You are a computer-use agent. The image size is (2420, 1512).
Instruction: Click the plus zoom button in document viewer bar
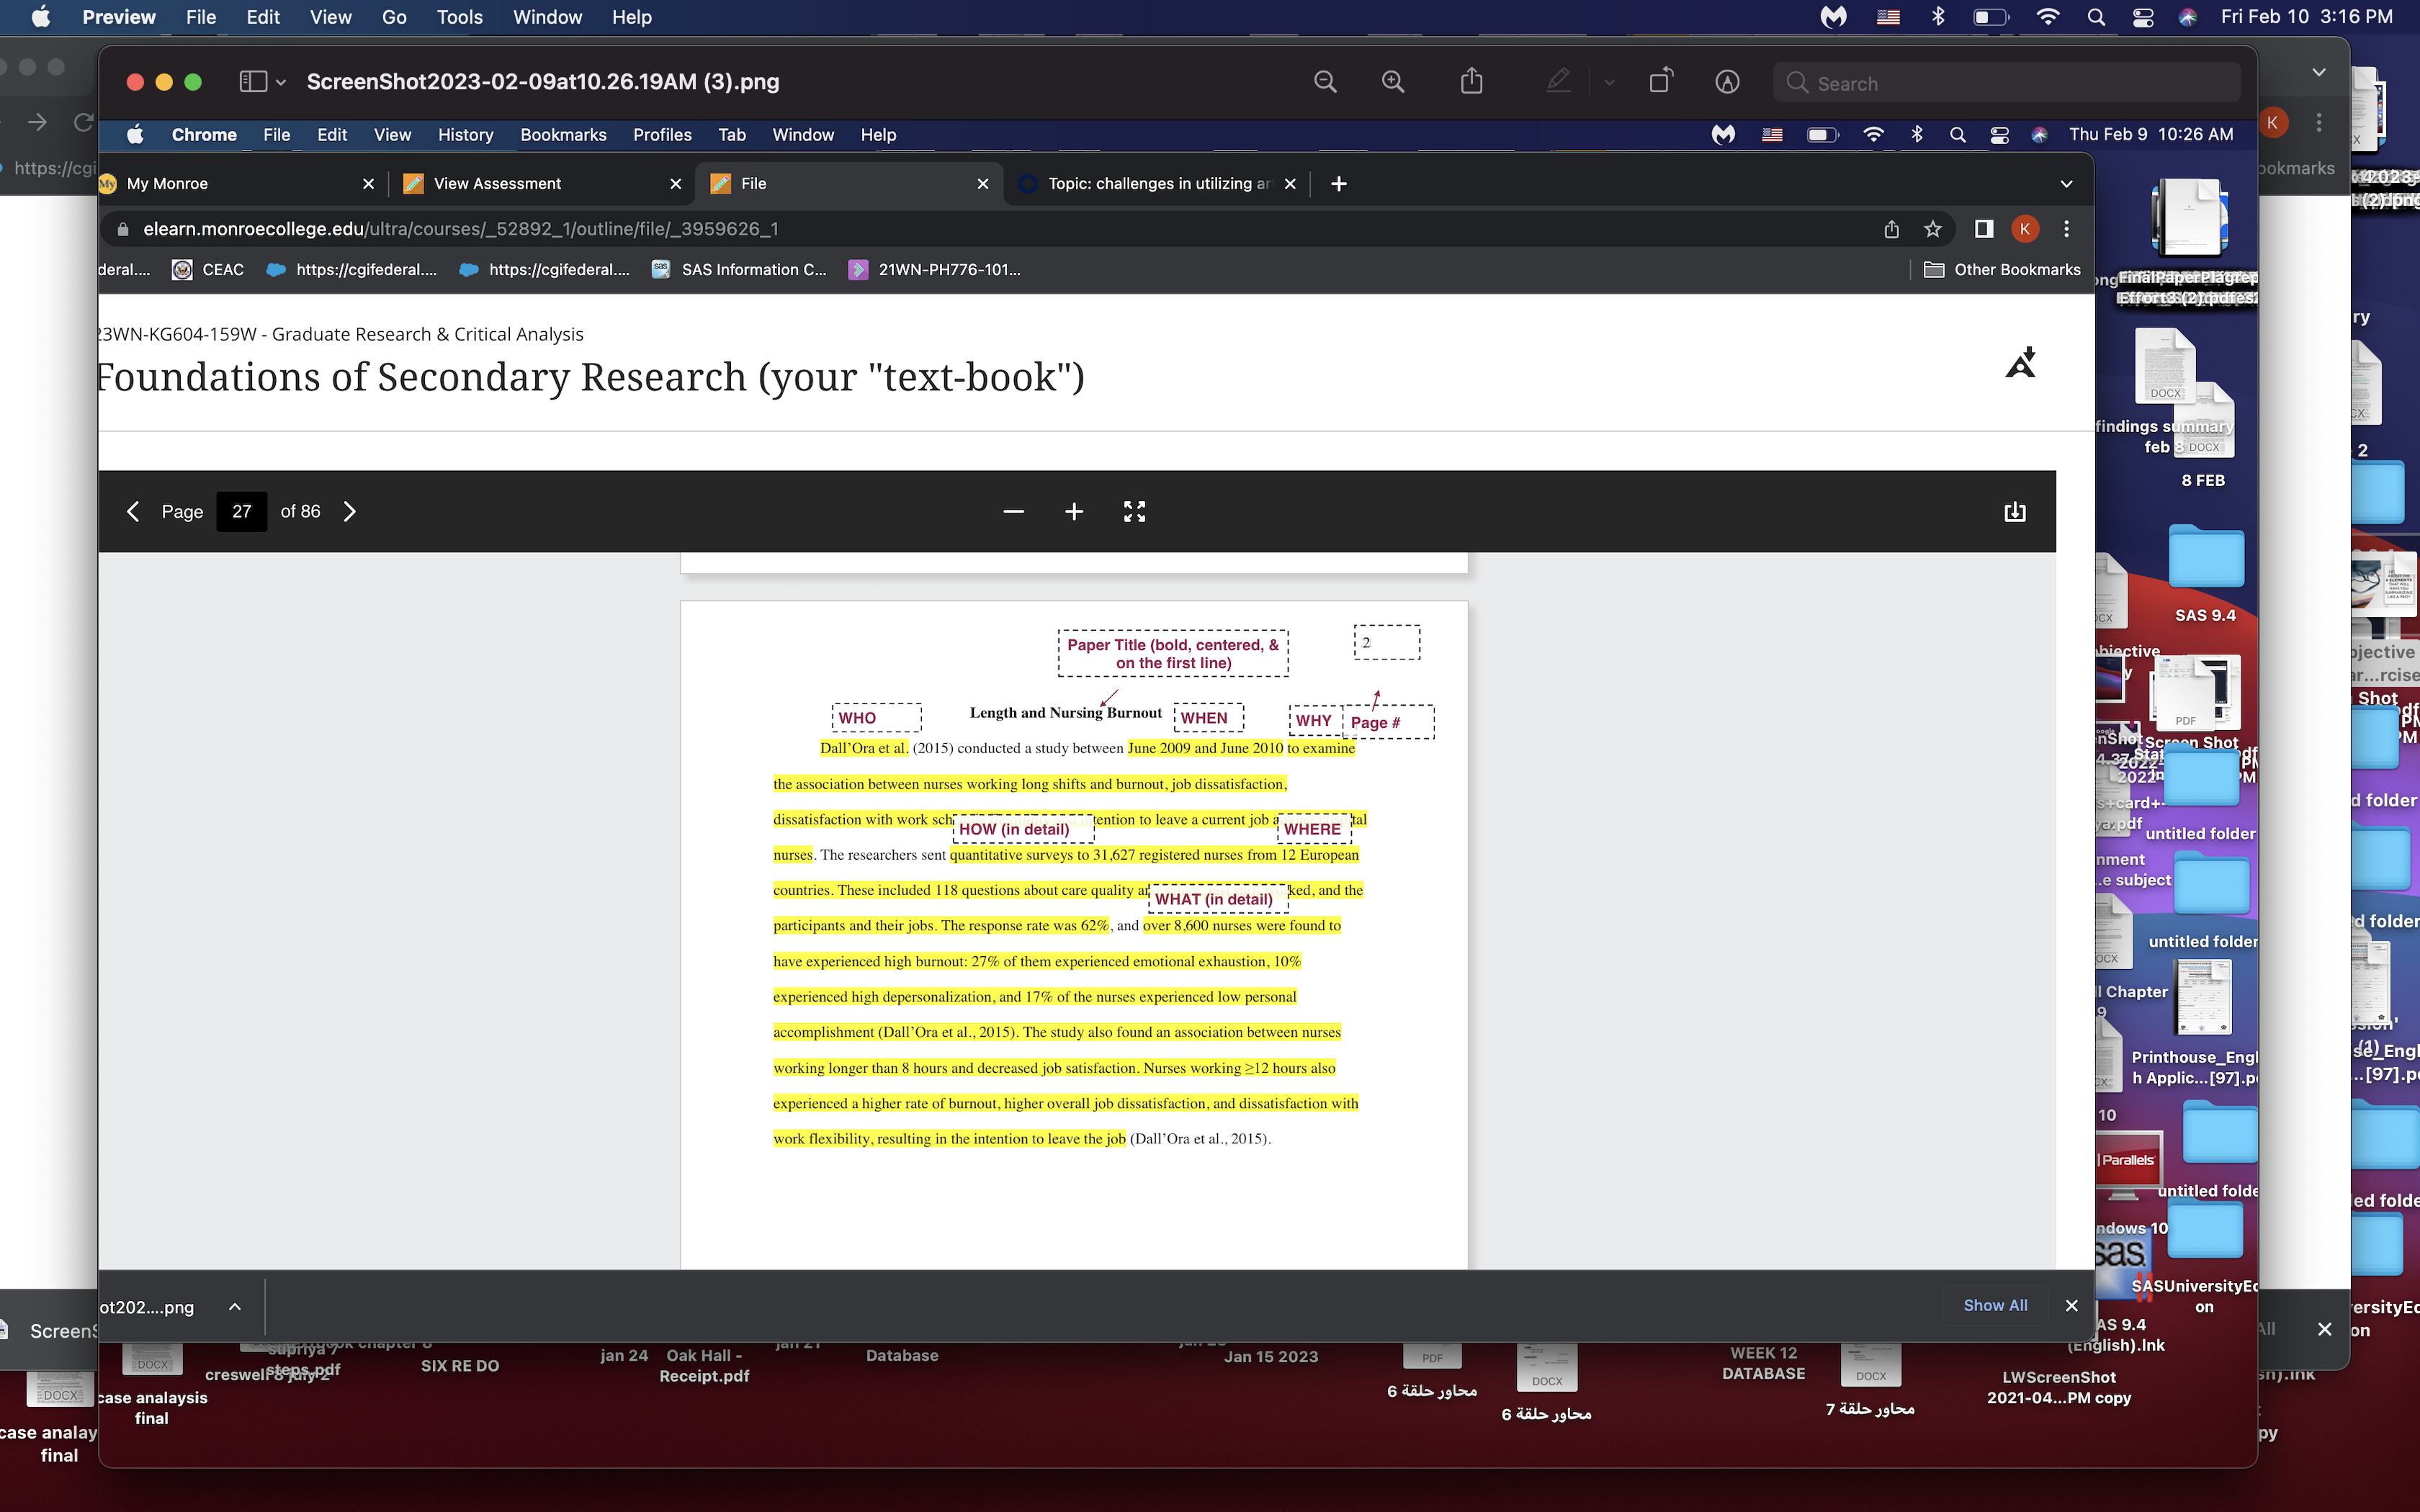coord(1074,511)
